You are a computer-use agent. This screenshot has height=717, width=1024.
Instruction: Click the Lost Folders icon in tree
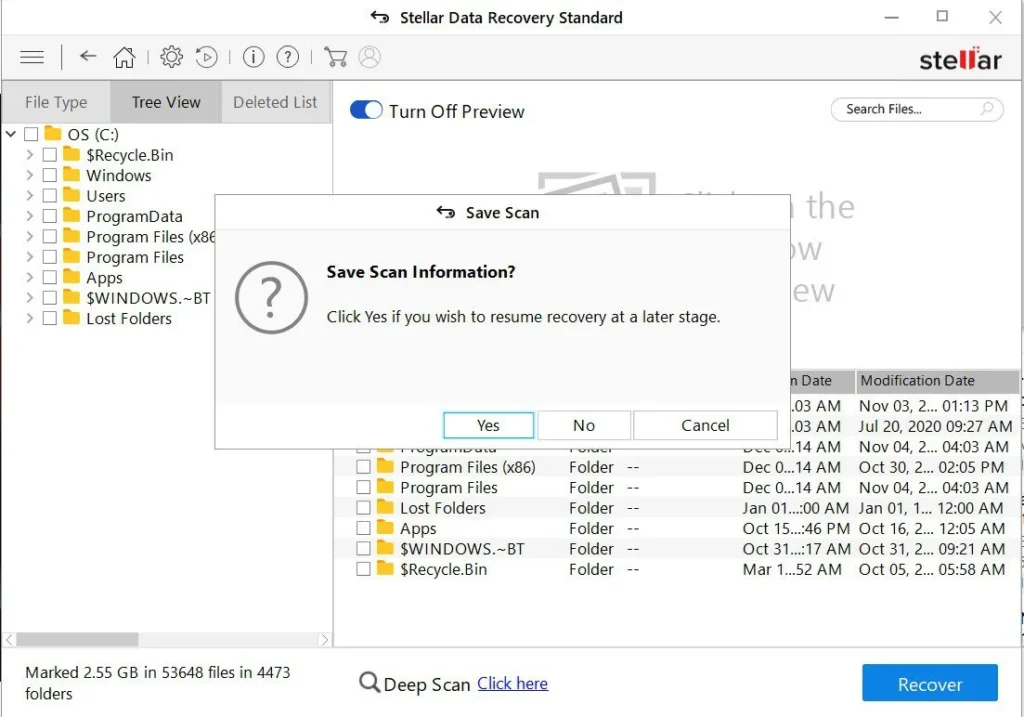point(72,318)
